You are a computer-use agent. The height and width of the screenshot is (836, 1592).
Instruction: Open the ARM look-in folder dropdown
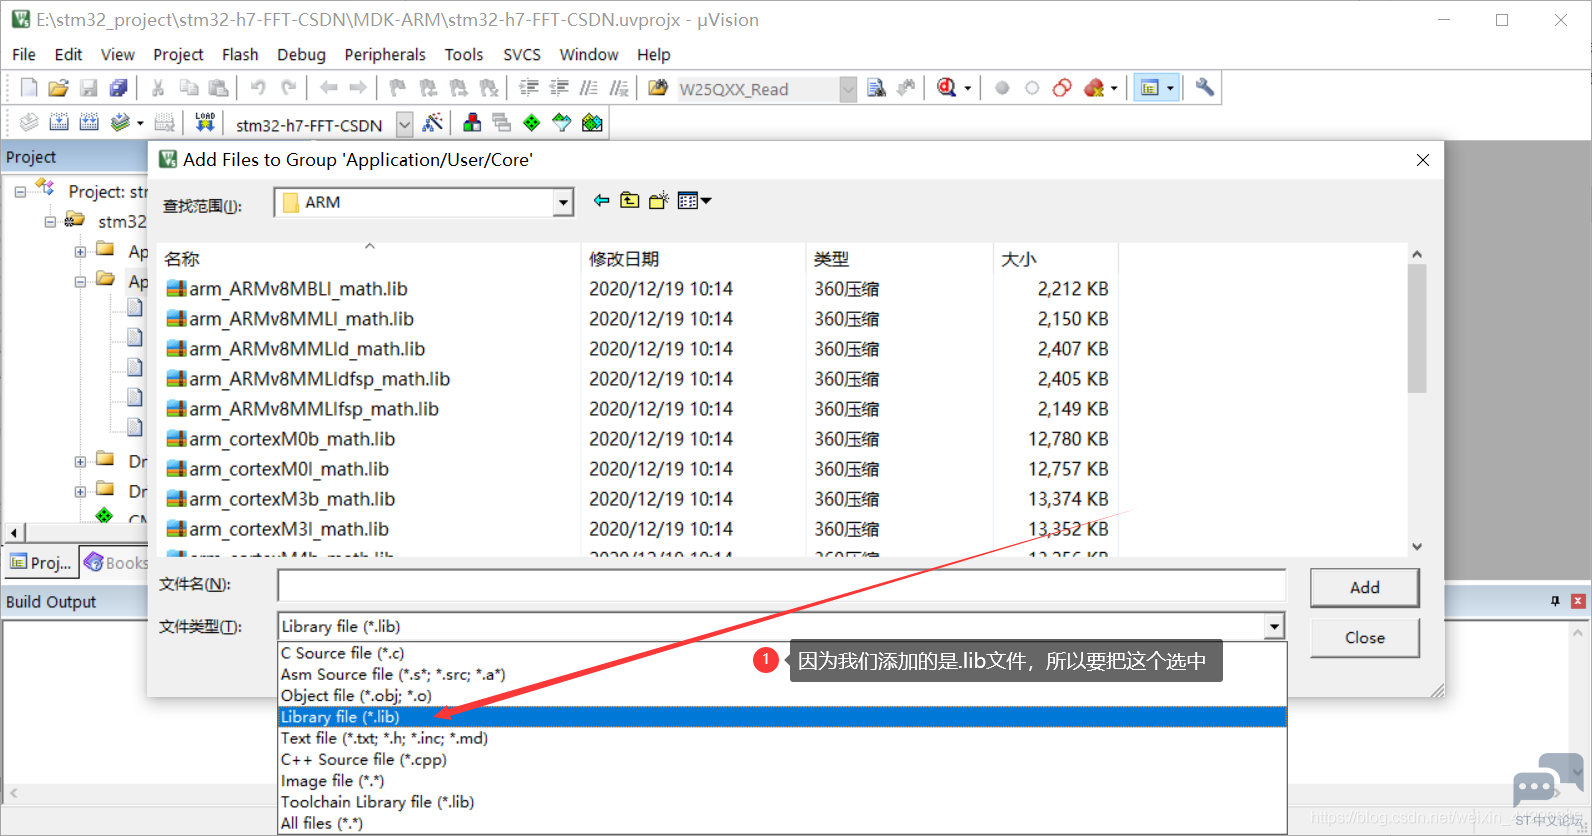click(563, 202)
